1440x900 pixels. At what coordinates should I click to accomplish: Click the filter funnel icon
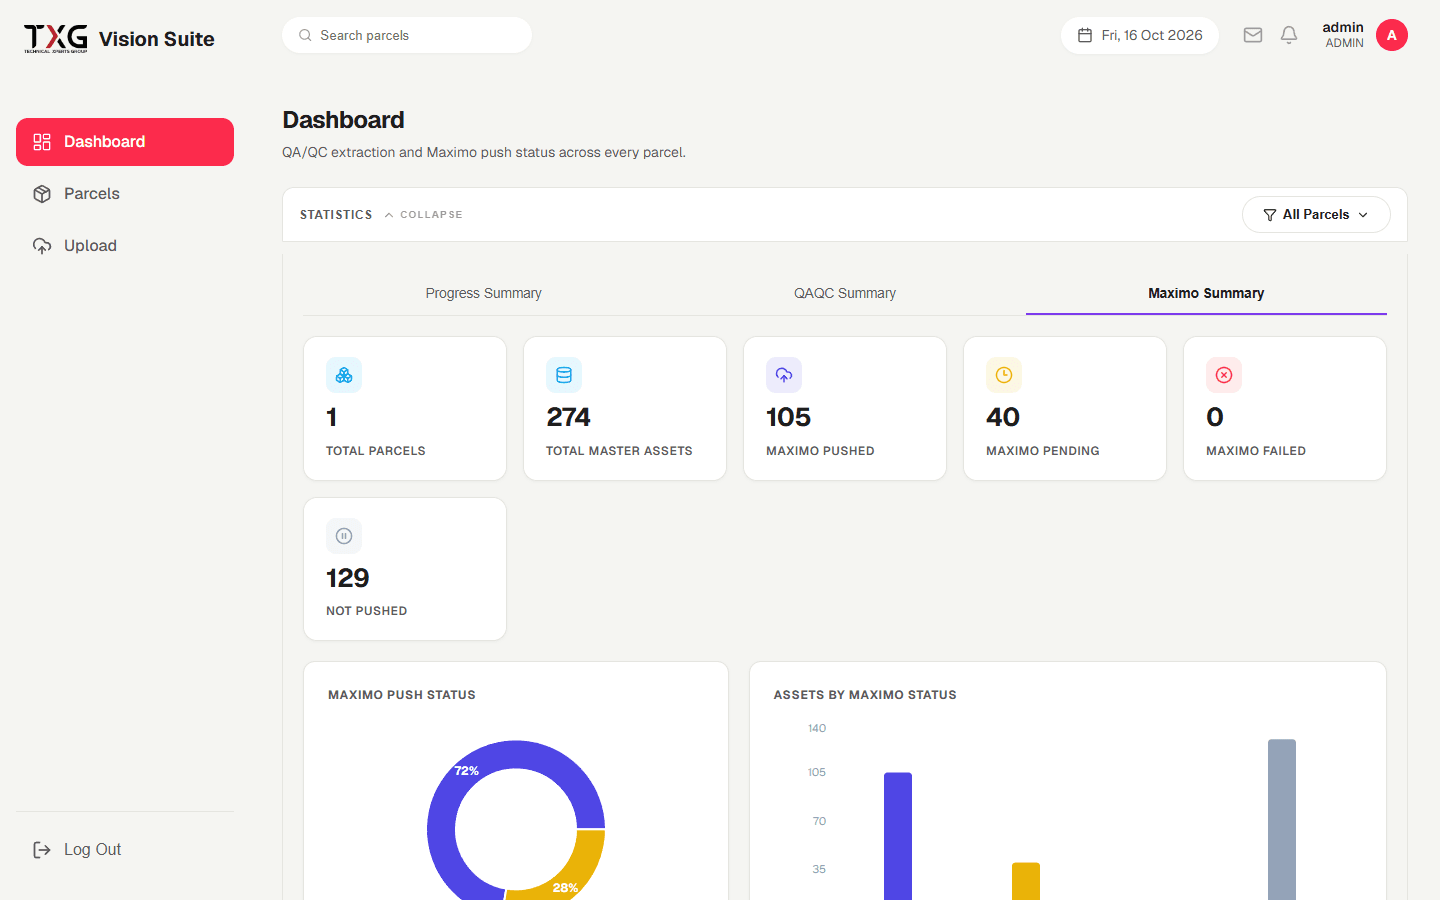click(1270, 215)
